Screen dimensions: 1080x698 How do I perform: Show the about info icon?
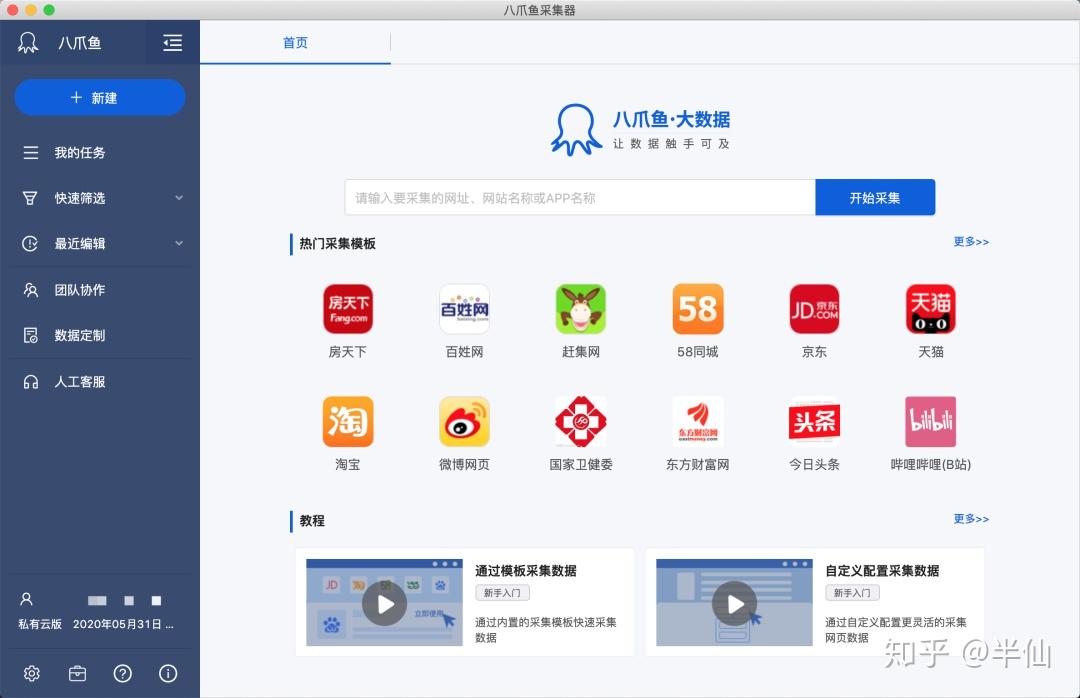coord(168,673)
